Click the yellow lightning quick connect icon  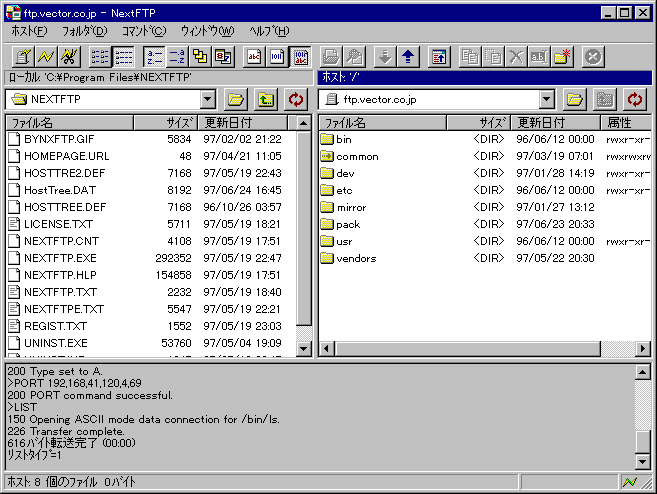coord(46,57)
